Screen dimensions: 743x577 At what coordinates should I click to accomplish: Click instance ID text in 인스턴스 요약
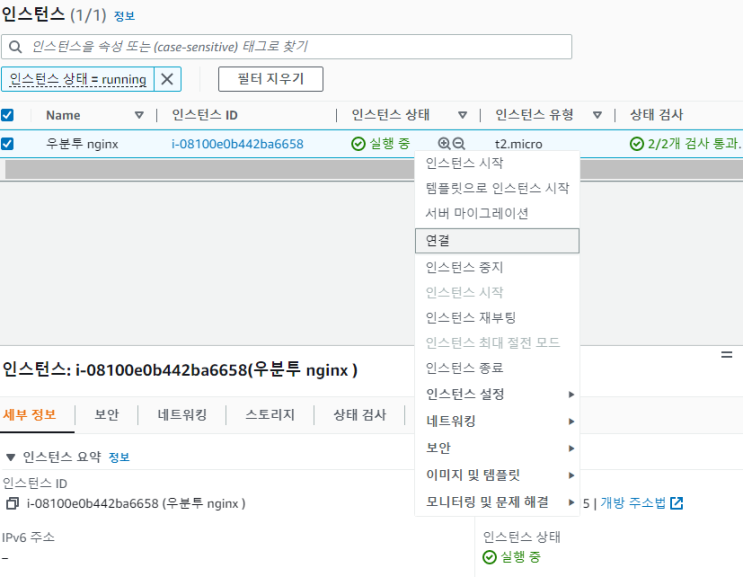pyautogui.click(x=136, y=503)
